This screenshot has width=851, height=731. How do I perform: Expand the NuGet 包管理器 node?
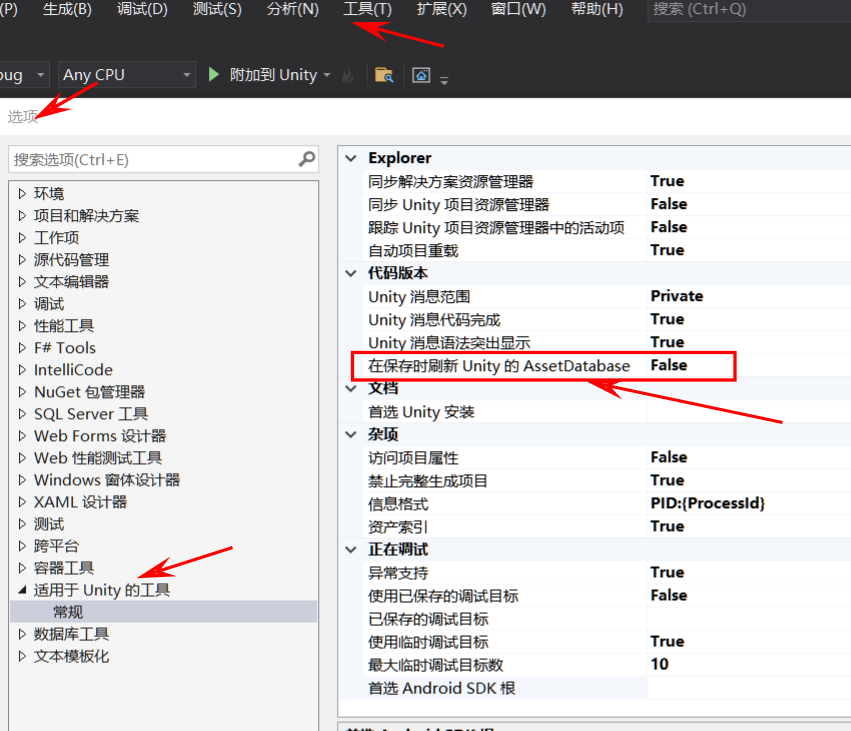tap(22, 392)
